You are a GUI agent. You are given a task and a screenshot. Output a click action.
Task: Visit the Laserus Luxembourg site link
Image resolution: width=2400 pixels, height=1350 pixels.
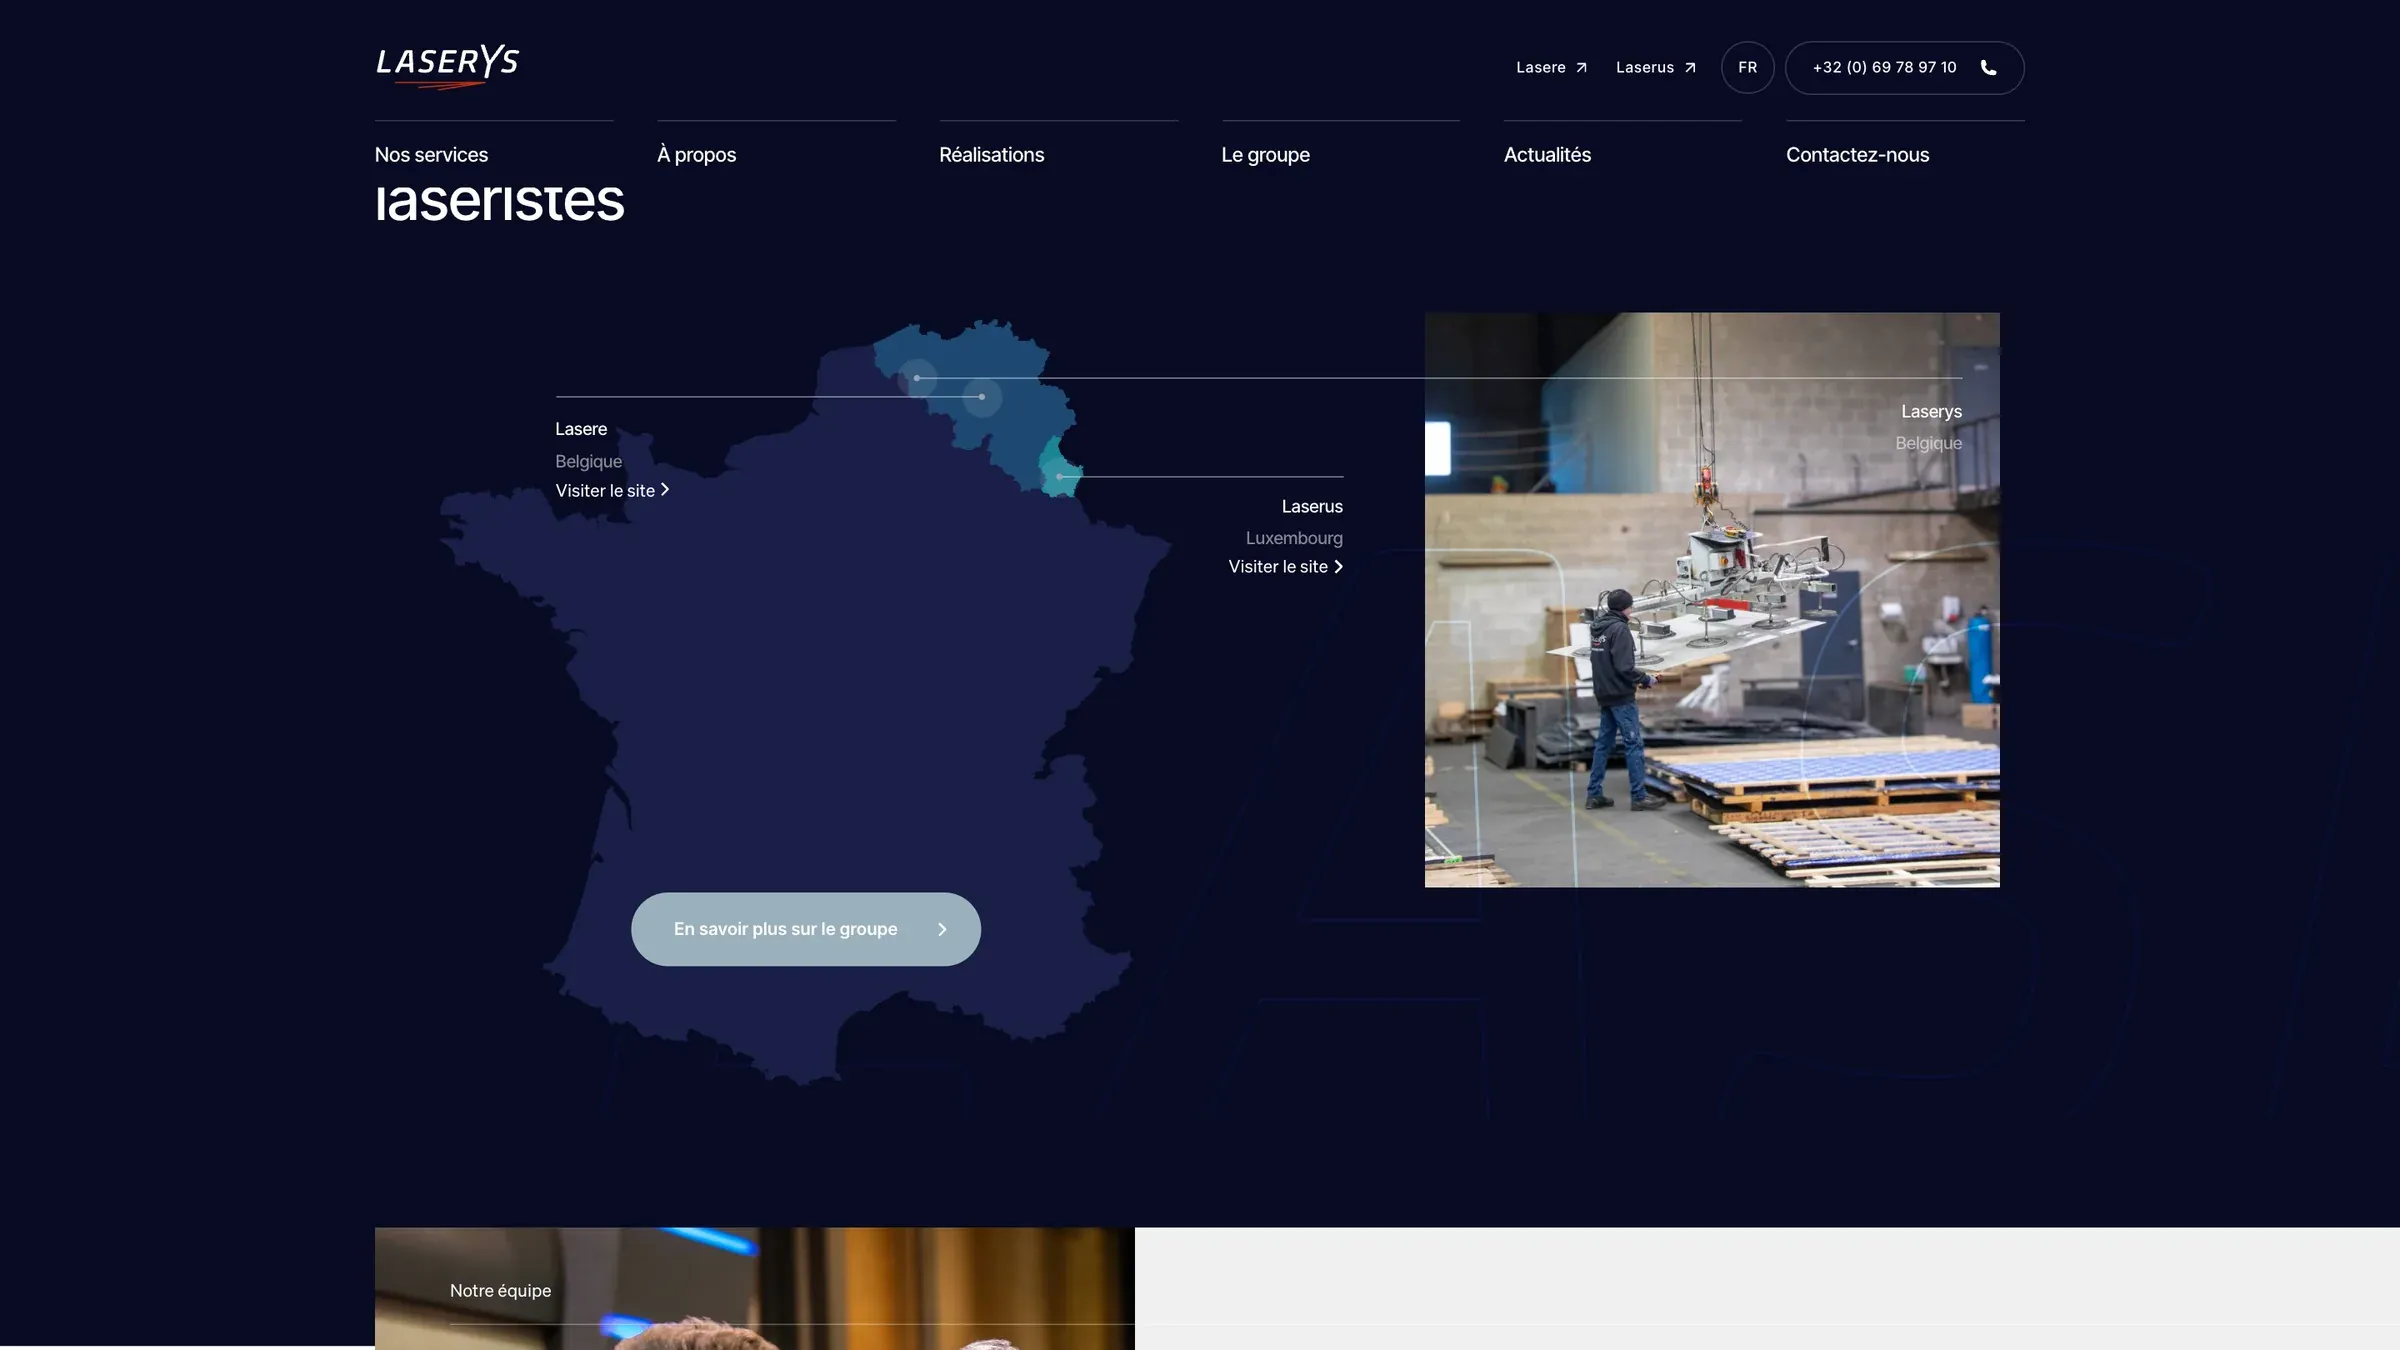coord(1285,566)
